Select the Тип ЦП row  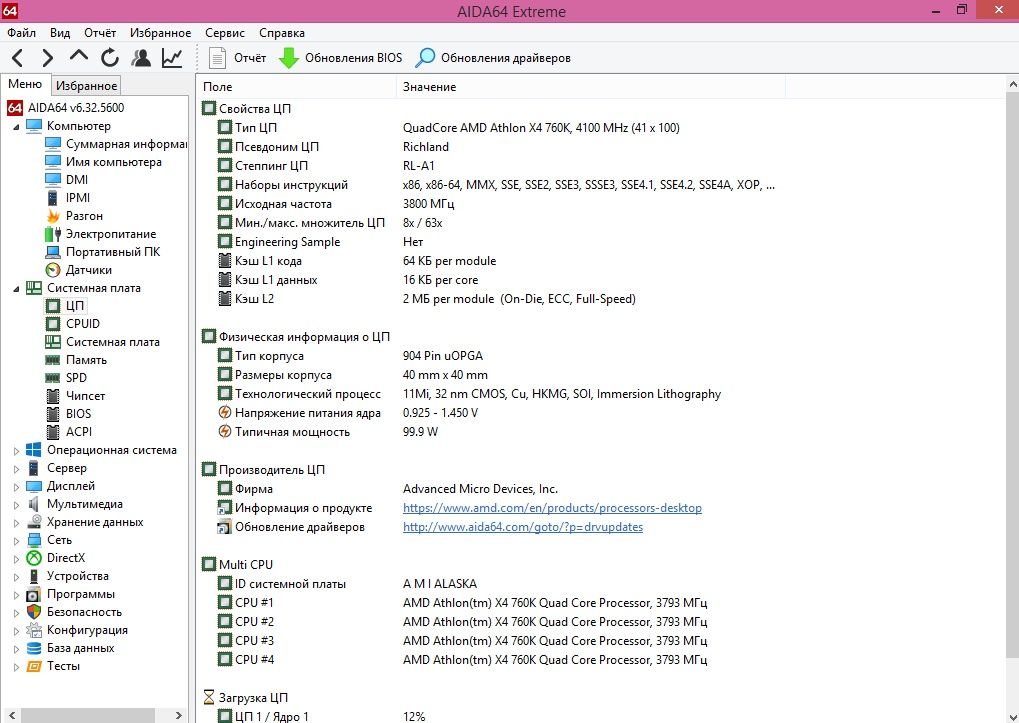pyautogui.click(x=448, y=128)
